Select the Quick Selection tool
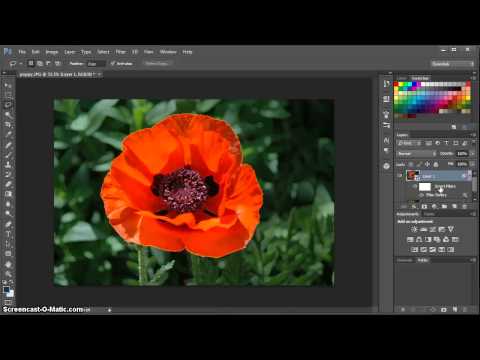The image size is (480, 360). pyautogui.click(x=8, y=115)
